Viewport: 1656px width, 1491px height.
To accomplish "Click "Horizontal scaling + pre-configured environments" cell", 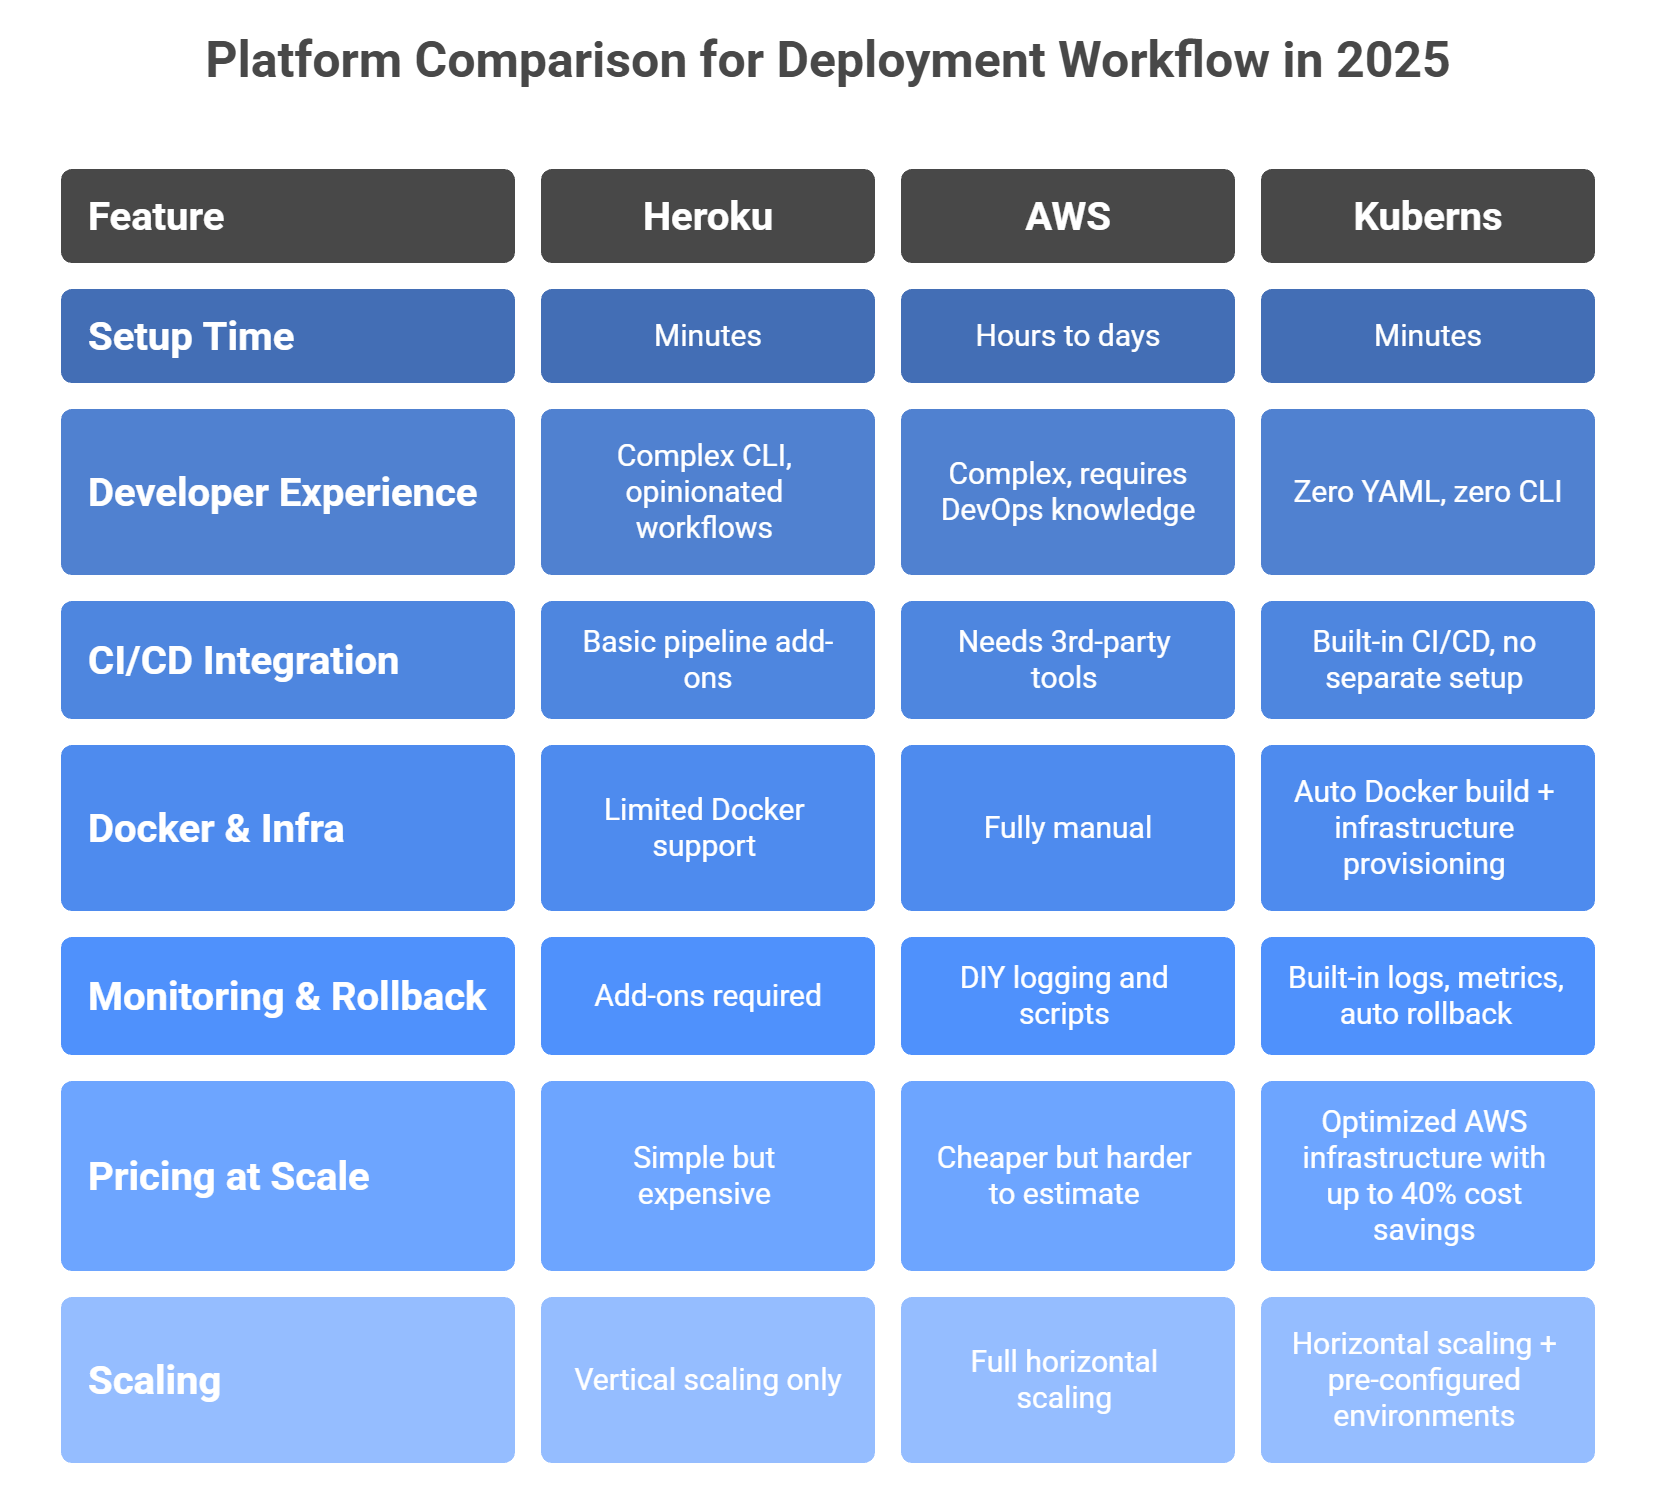I will [x=1428, y=1380].
